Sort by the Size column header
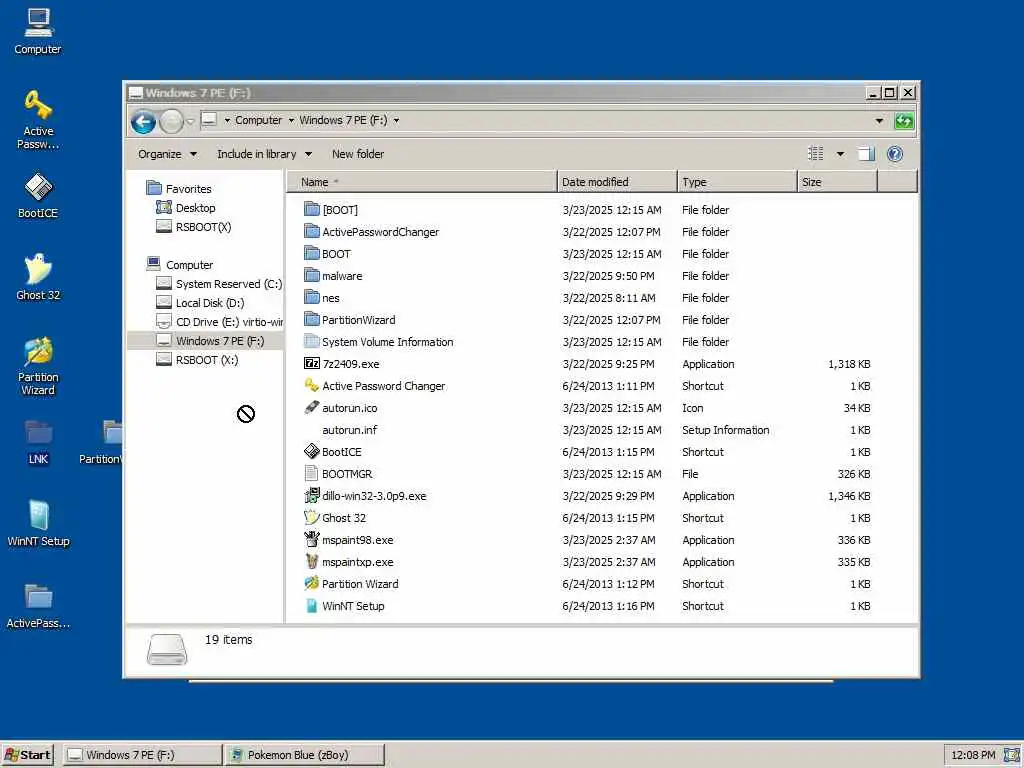This screenshot has width=1024, height=768. (837, 182)
